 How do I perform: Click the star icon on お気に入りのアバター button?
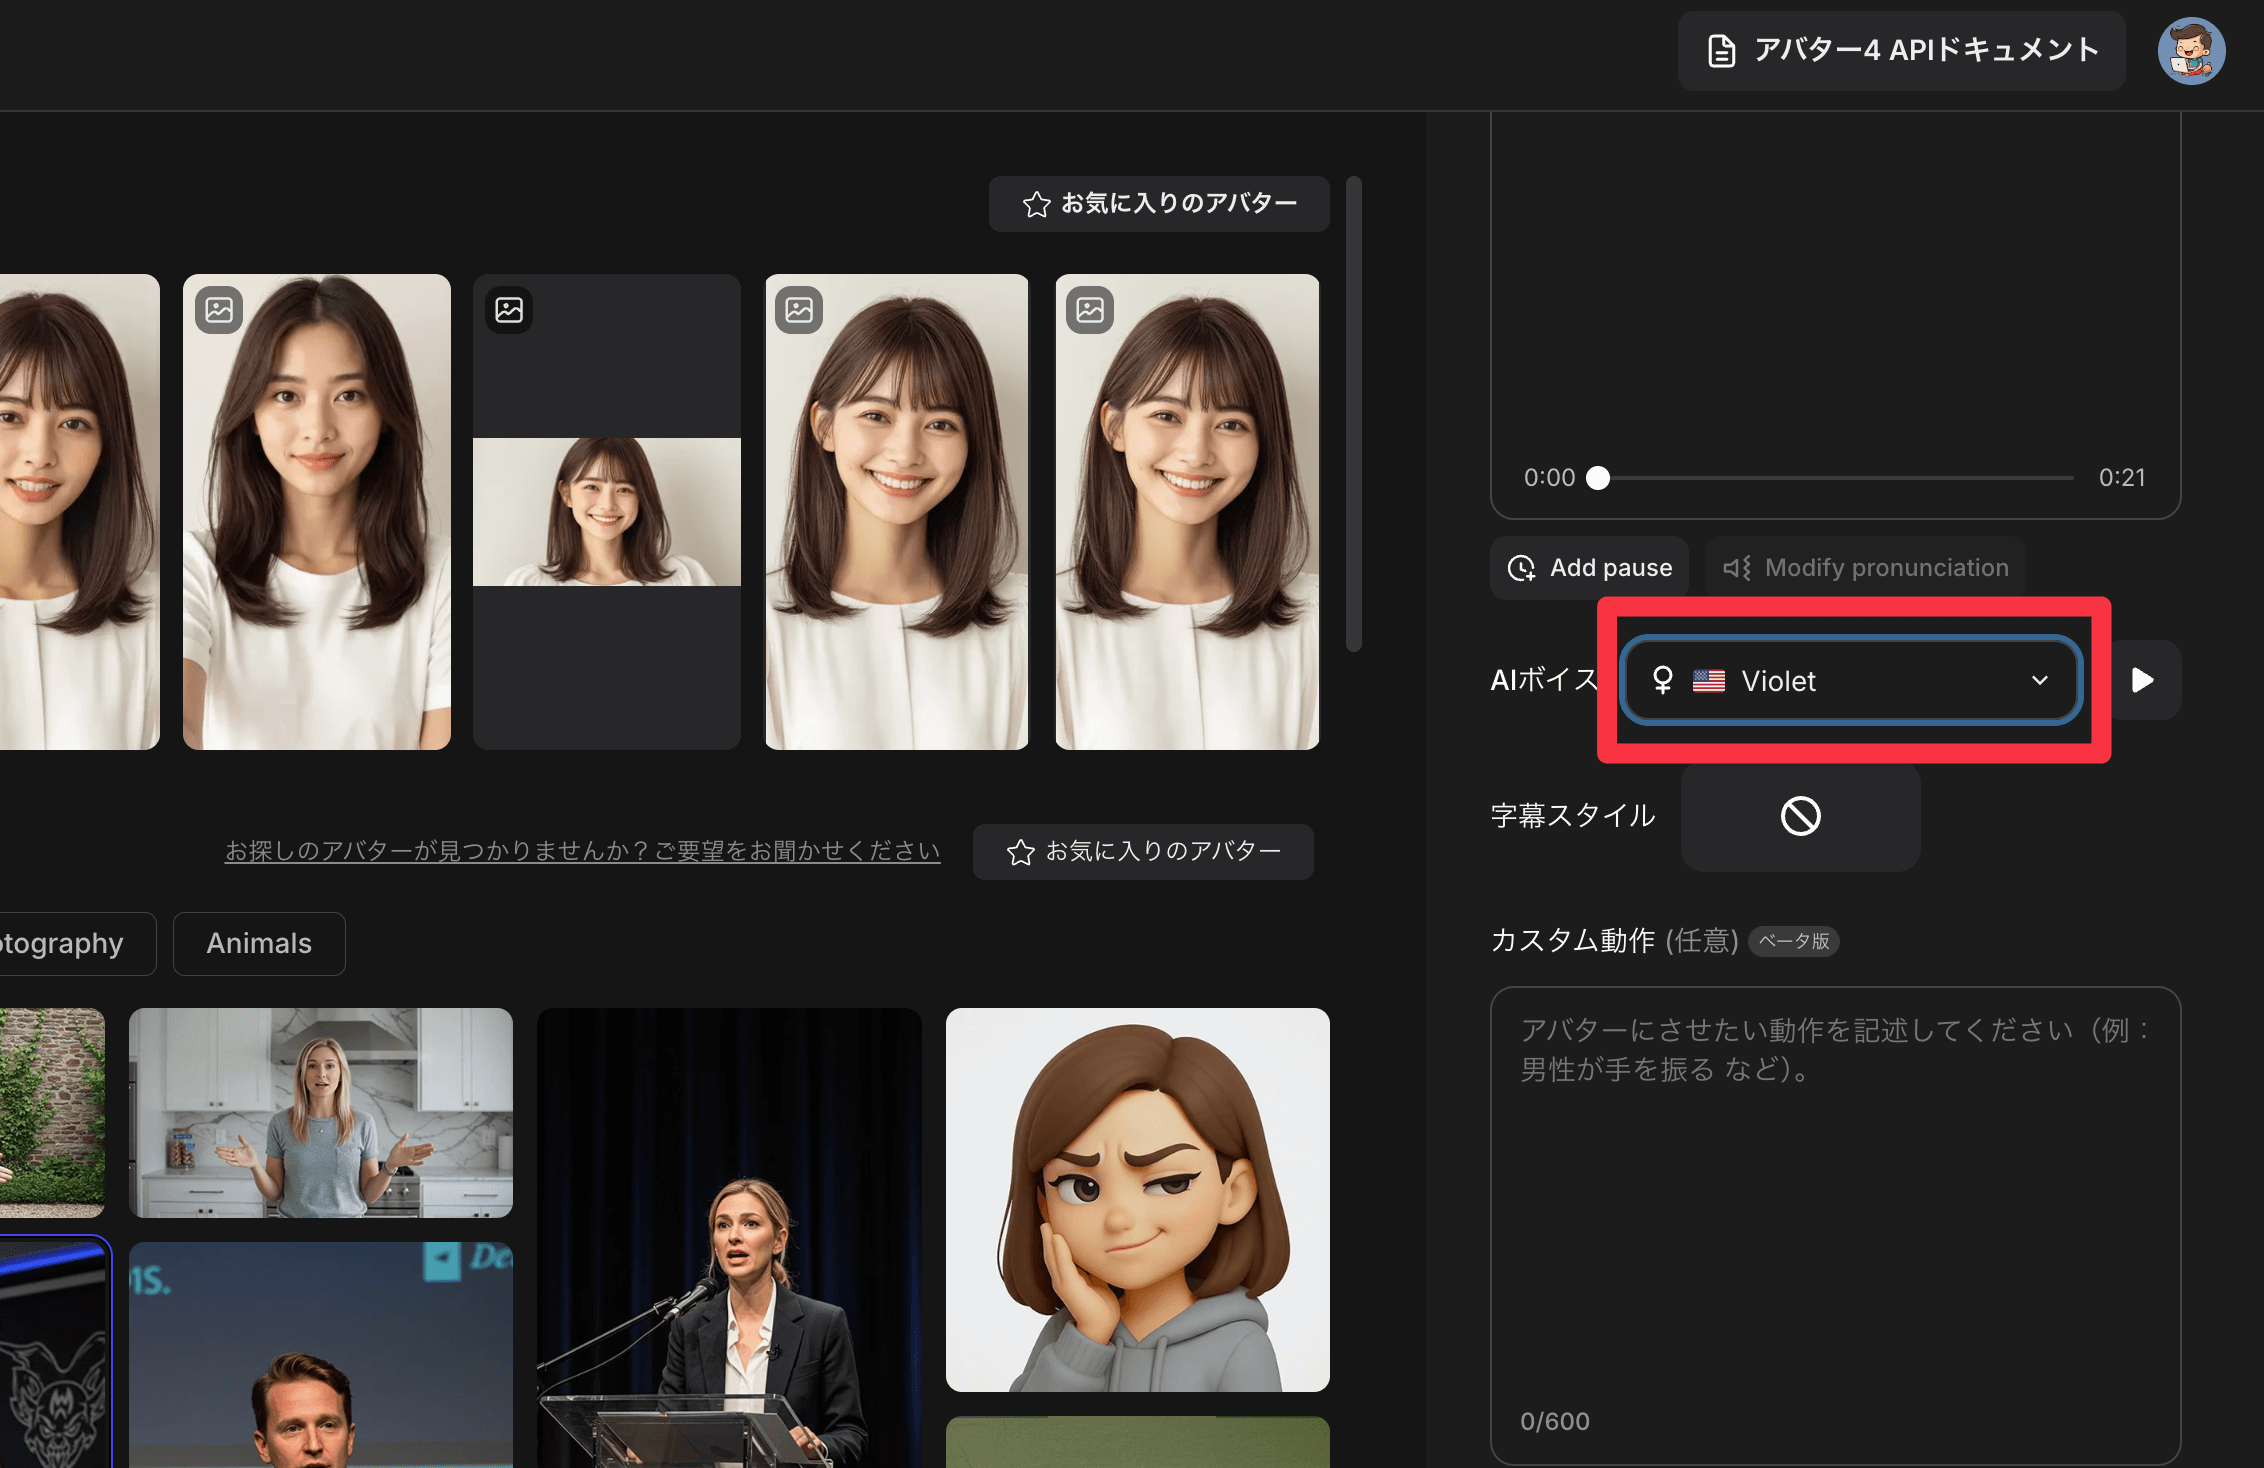tap(1035, 204)
